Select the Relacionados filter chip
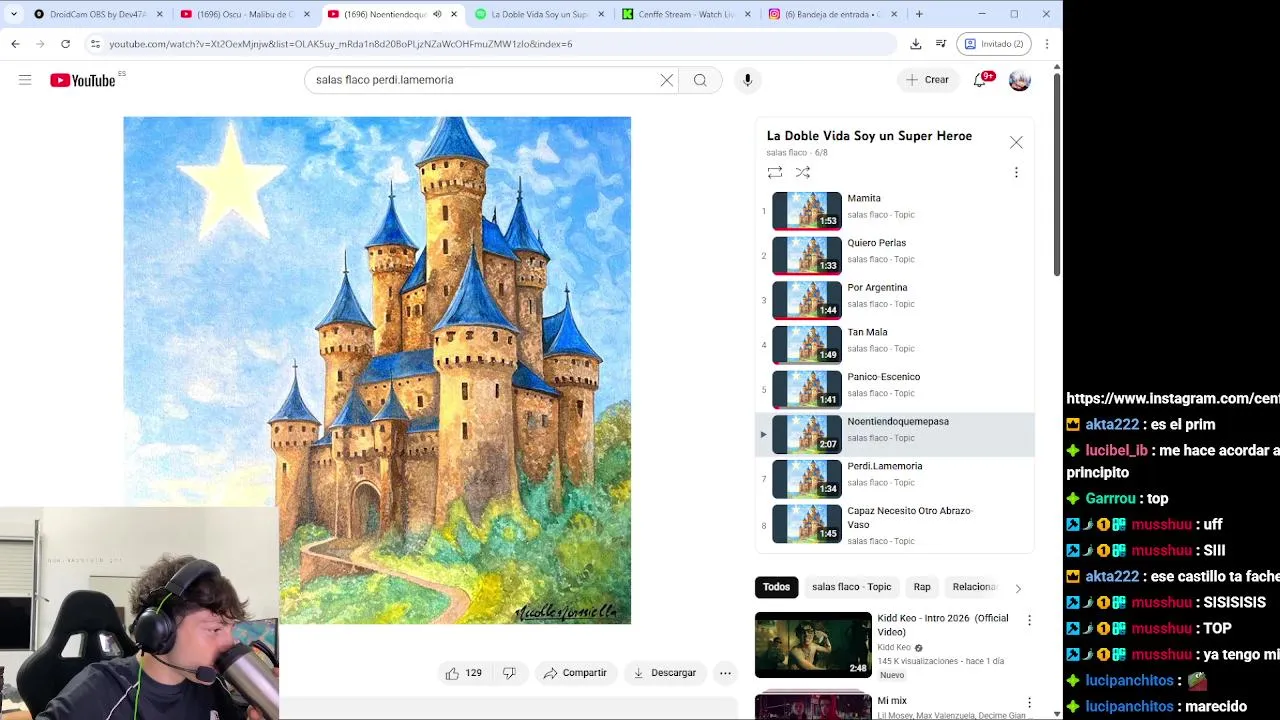Screen dimensions: 1280x720 tap(973, 587)
